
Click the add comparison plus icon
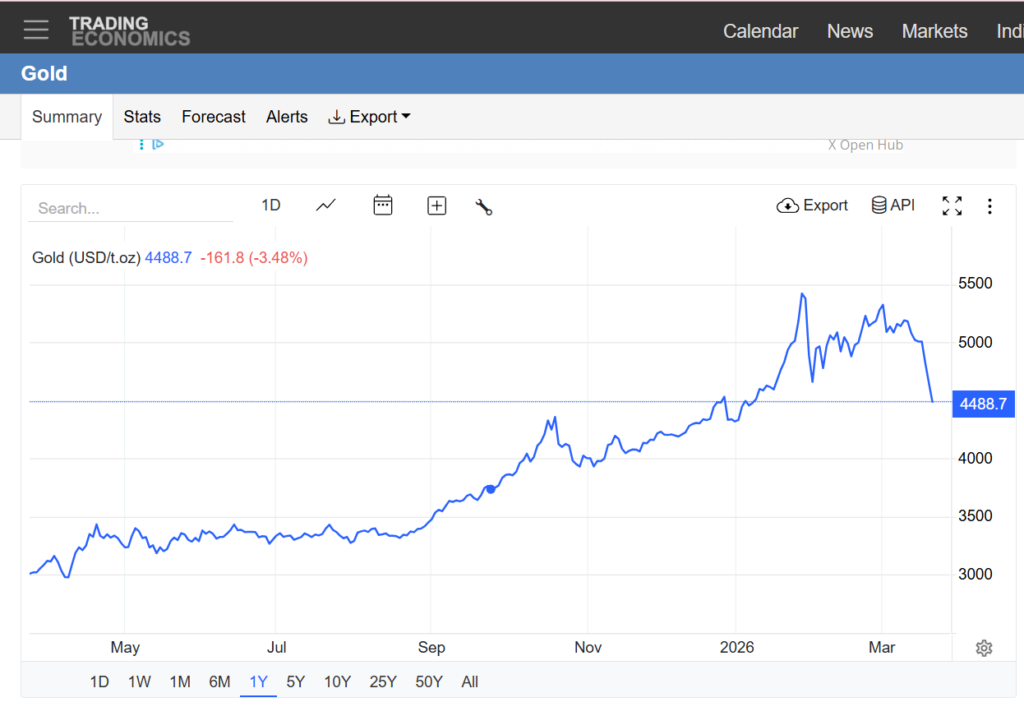[x=436, y=206]
